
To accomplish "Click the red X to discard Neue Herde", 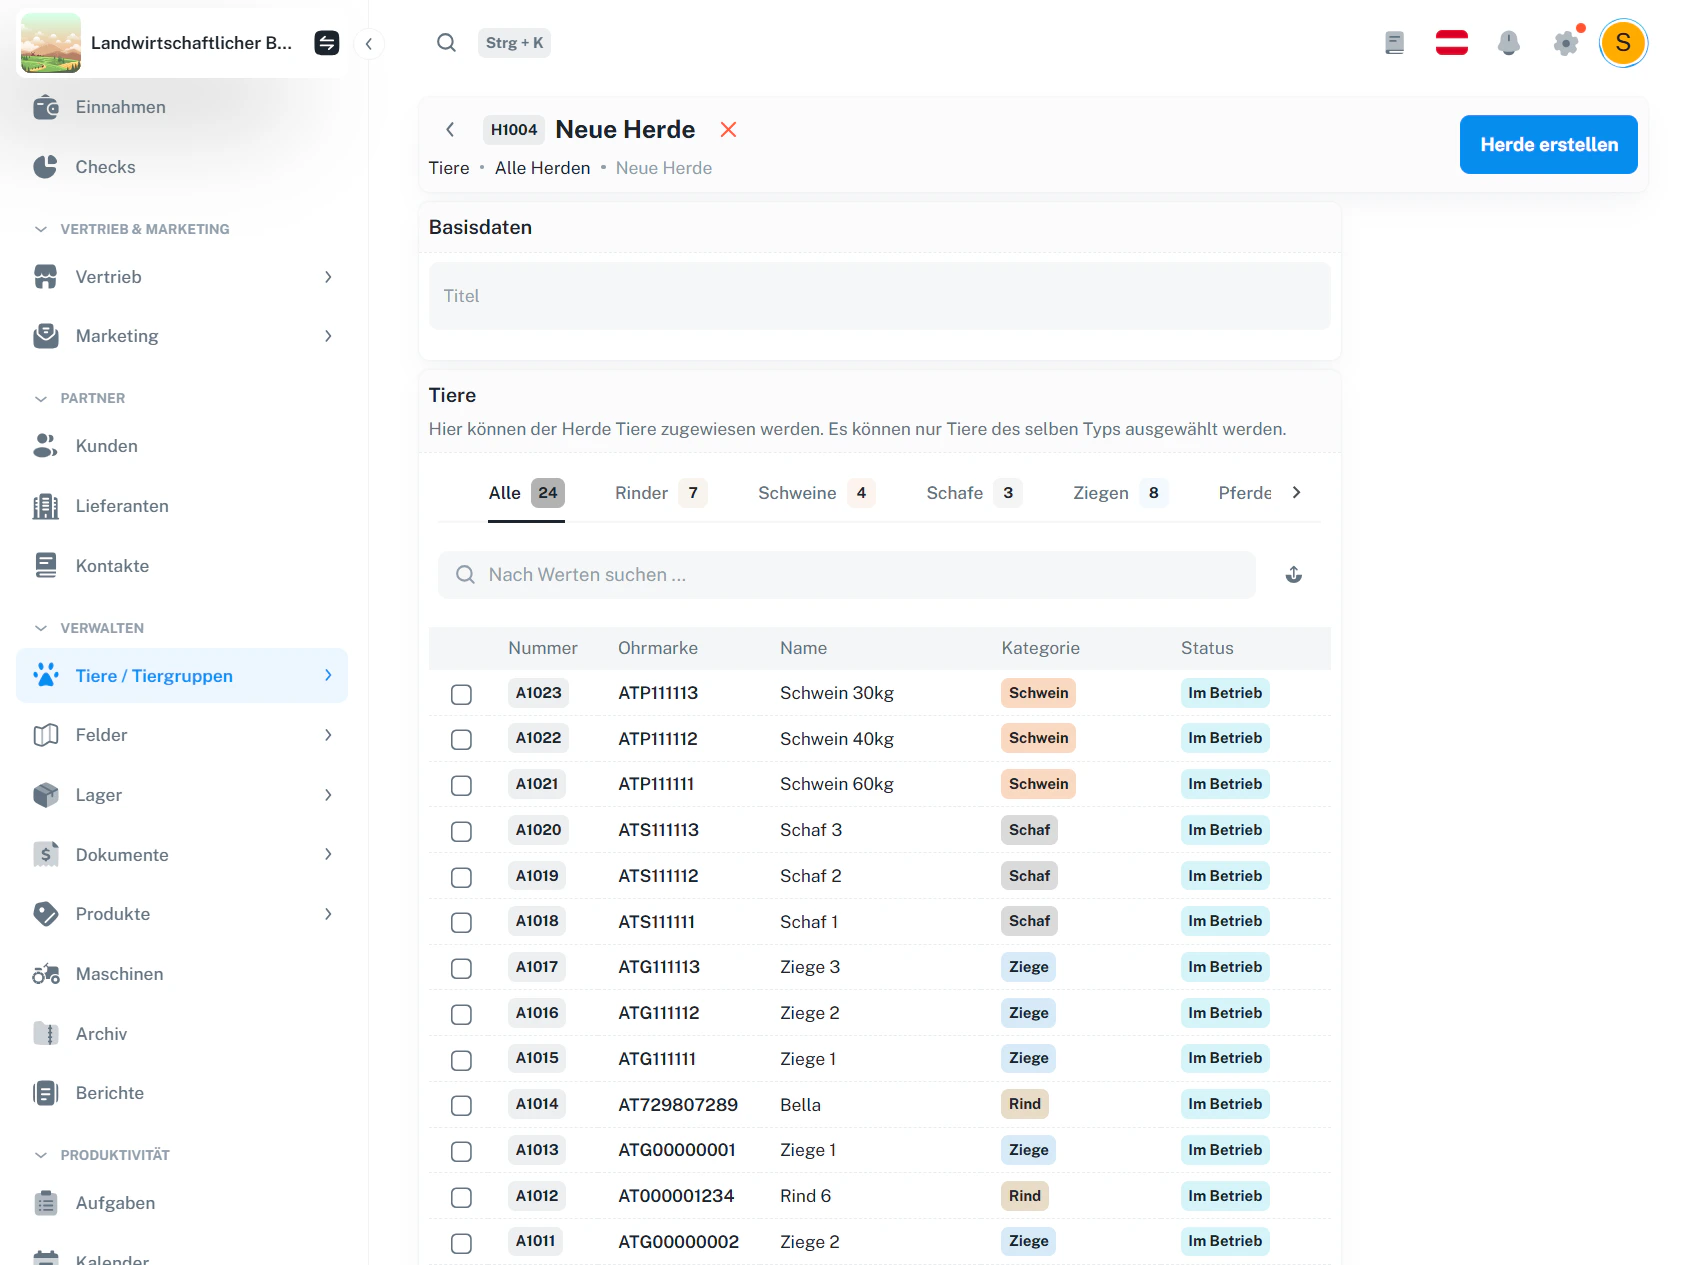I will [x=729, y=130].
